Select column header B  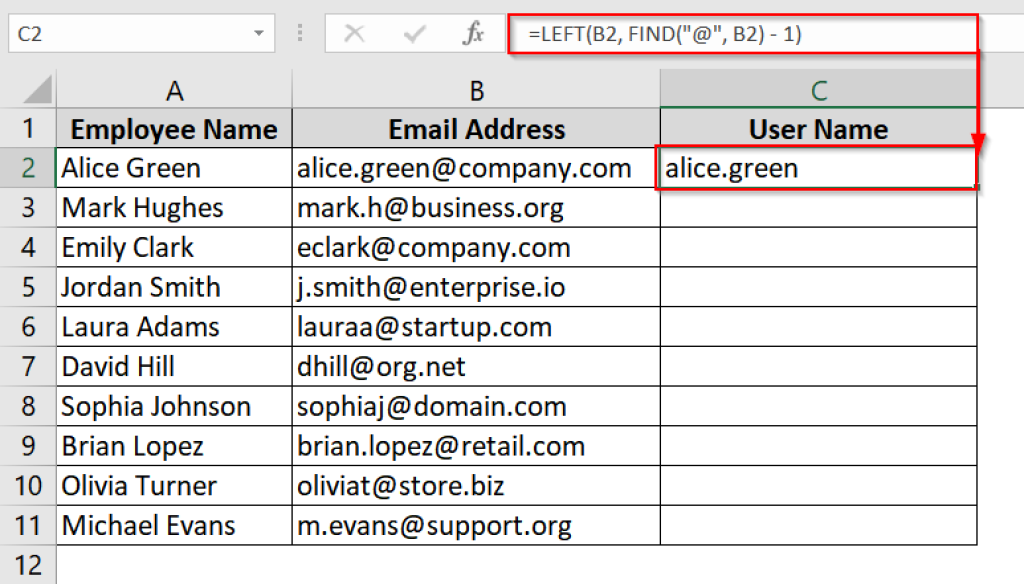pos(476,89)
